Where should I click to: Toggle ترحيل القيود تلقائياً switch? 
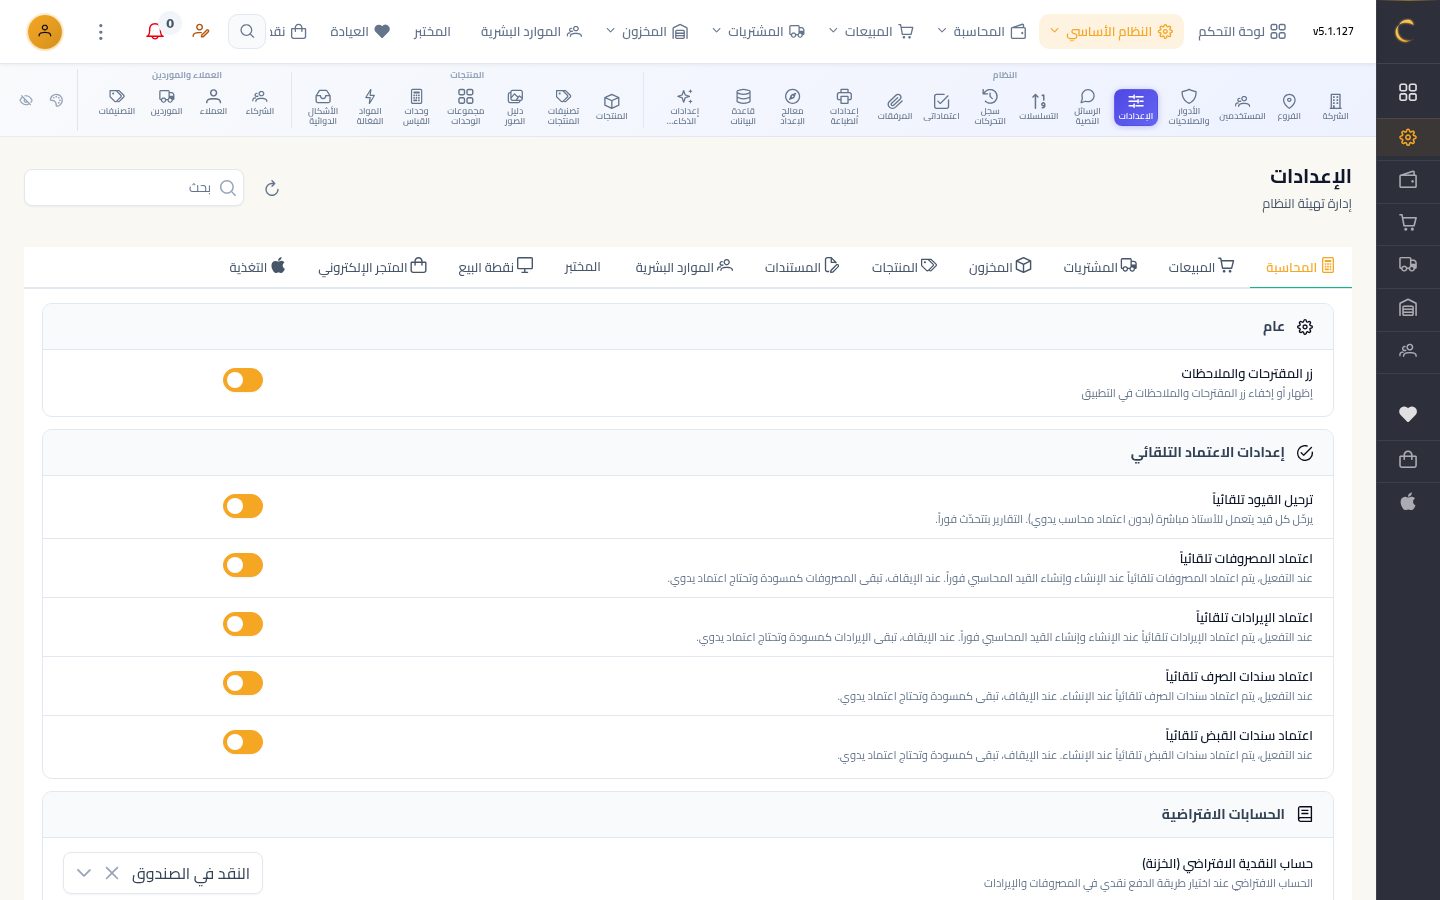(x=243, y=506)
